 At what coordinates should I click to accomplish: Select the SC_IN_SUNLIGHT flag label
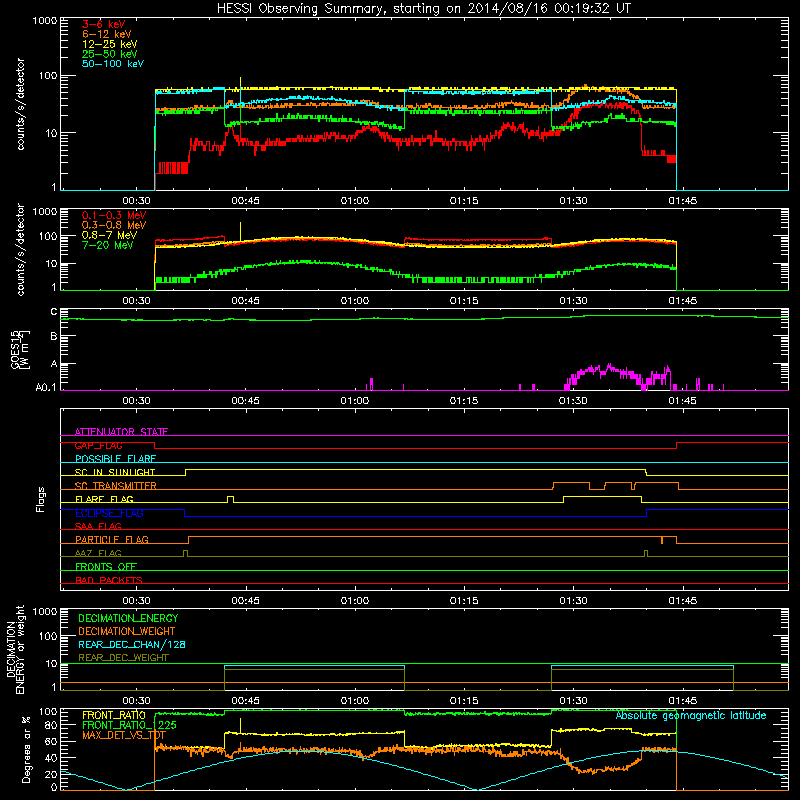[115, 472]
